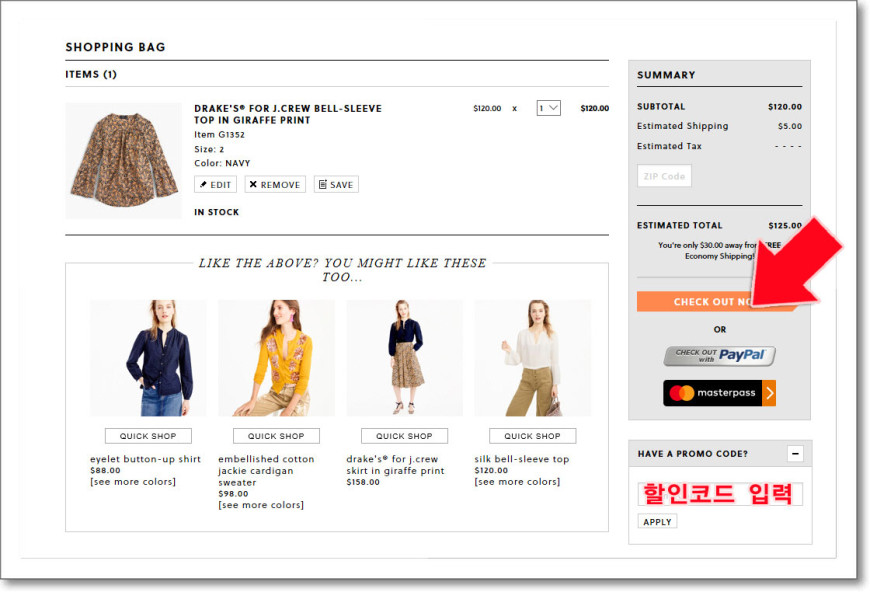Apply the promo code

click(x=657, y=522)
